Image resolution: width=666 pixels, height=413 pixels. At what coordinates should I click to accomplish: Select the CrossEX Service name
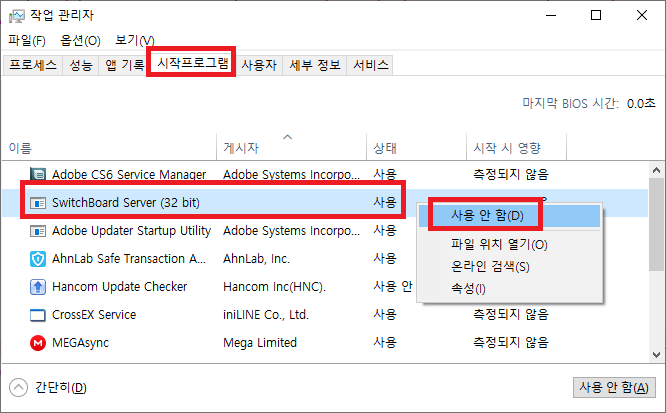[94, 315]
